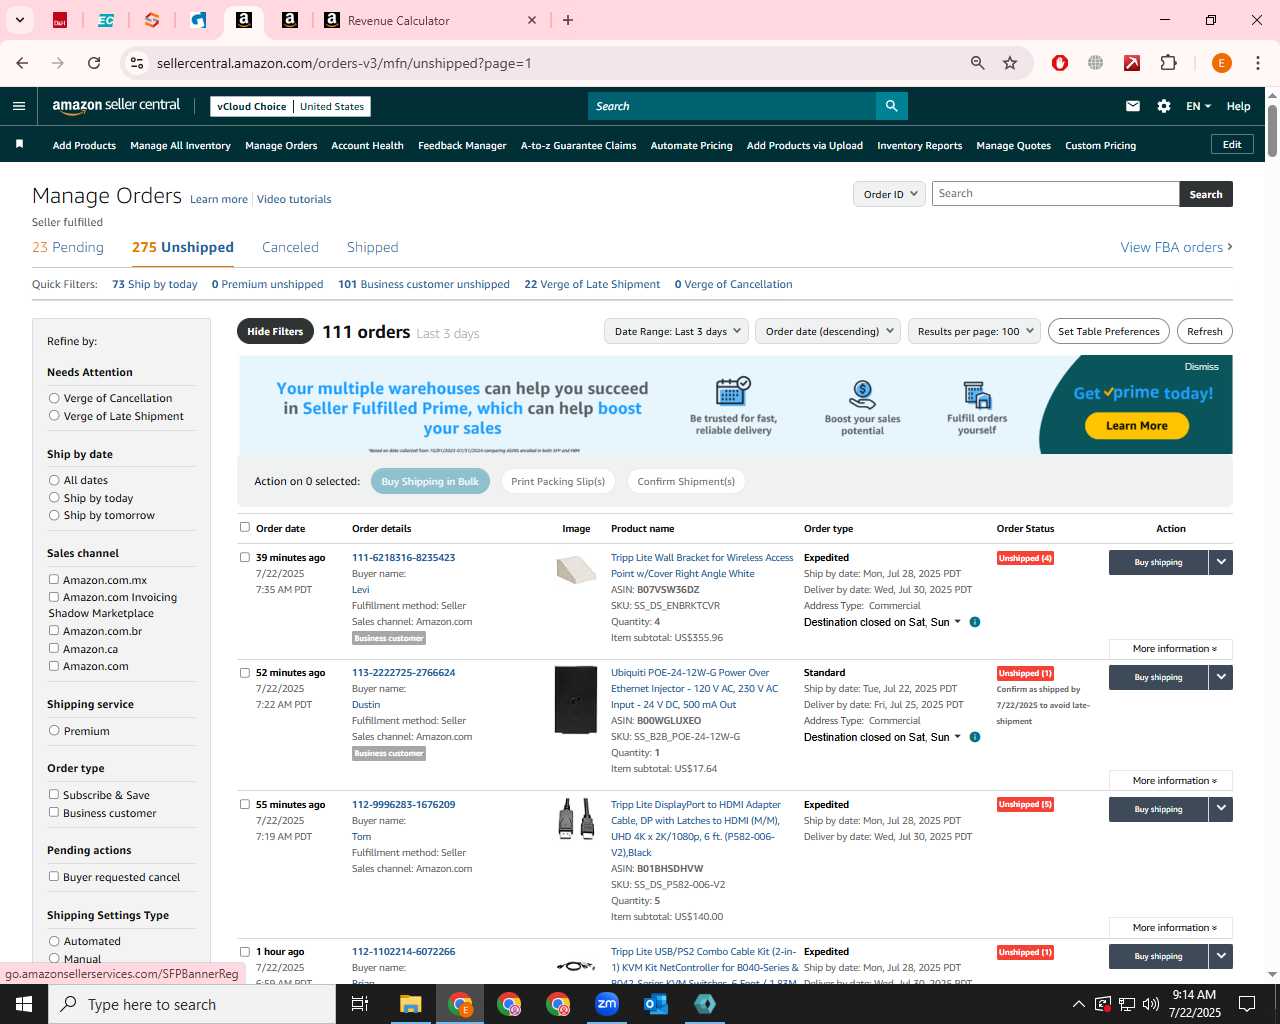1280x1024 pixels.
Task: Open Order date (descending) sort dropdown
Action: pyautogui.click(x=829, y=331)
